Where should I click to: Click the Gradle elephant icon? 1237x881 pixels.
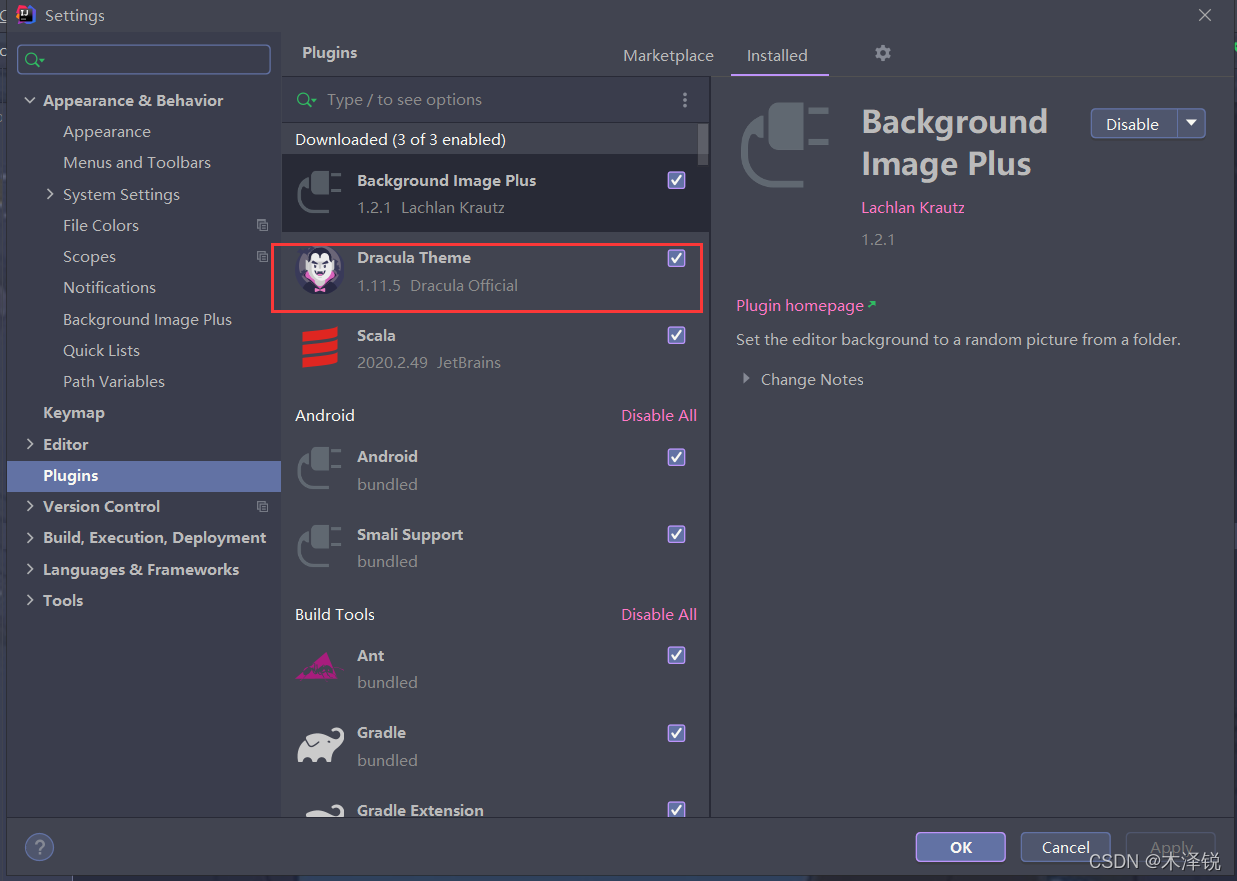pyautogui.click(x=320, y=745)
